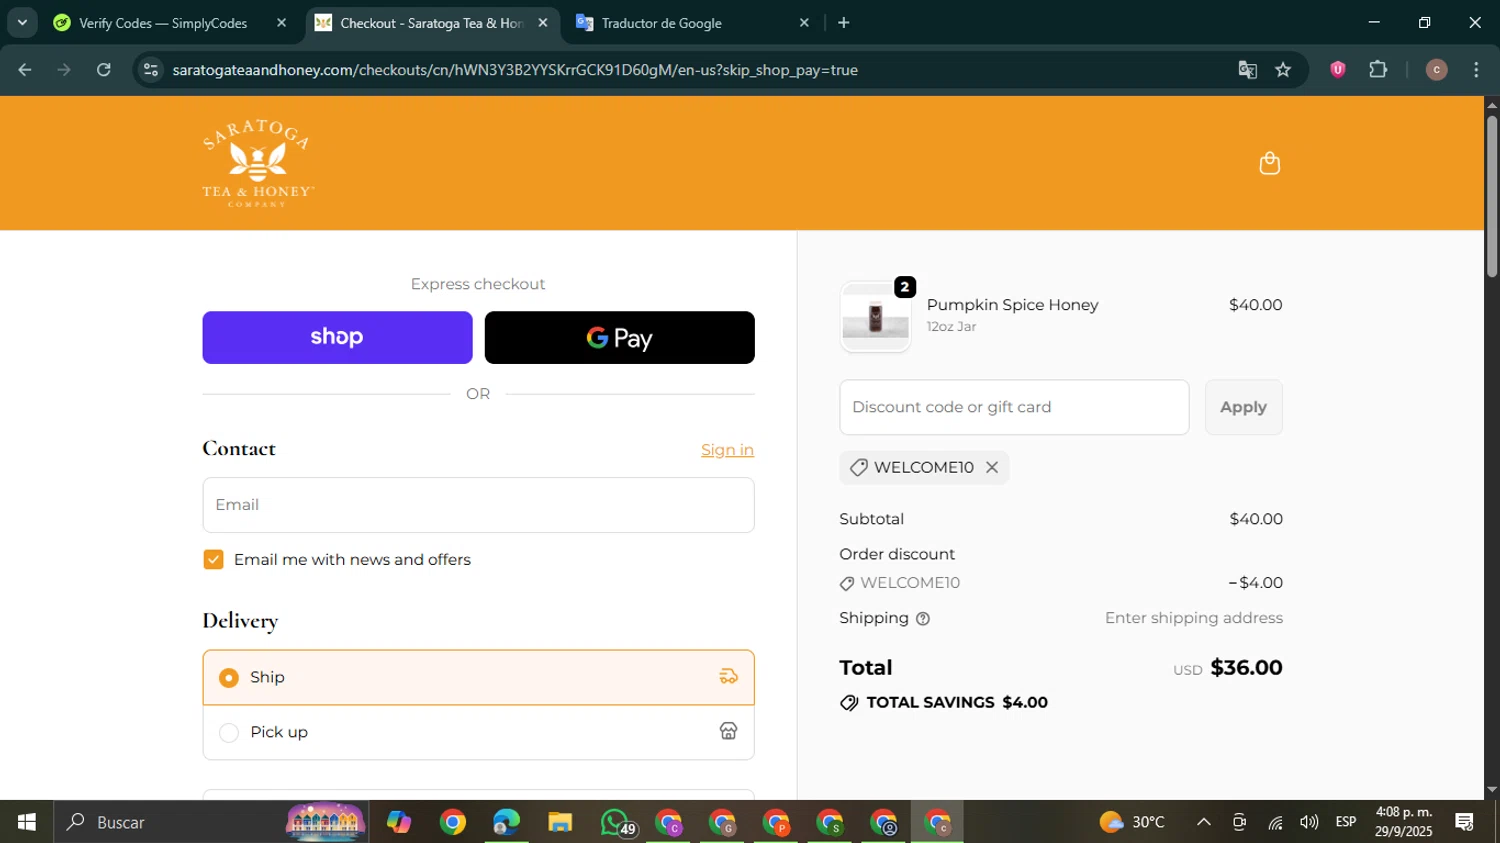Open the Extensions puzzle icon
Screen dimensions: 1500x843
click(1378, 70)
